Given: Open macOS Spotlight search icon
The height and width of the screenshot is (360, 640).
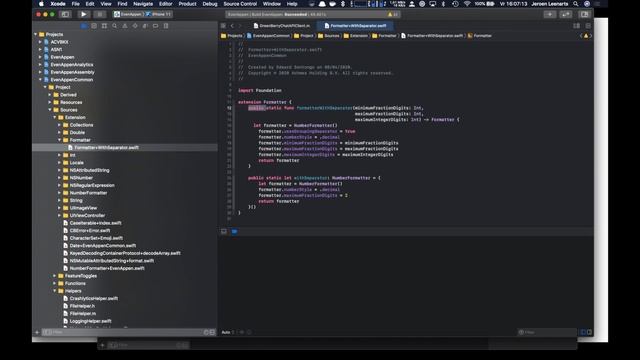Looking at the screenshot, I should click(576, 4).
